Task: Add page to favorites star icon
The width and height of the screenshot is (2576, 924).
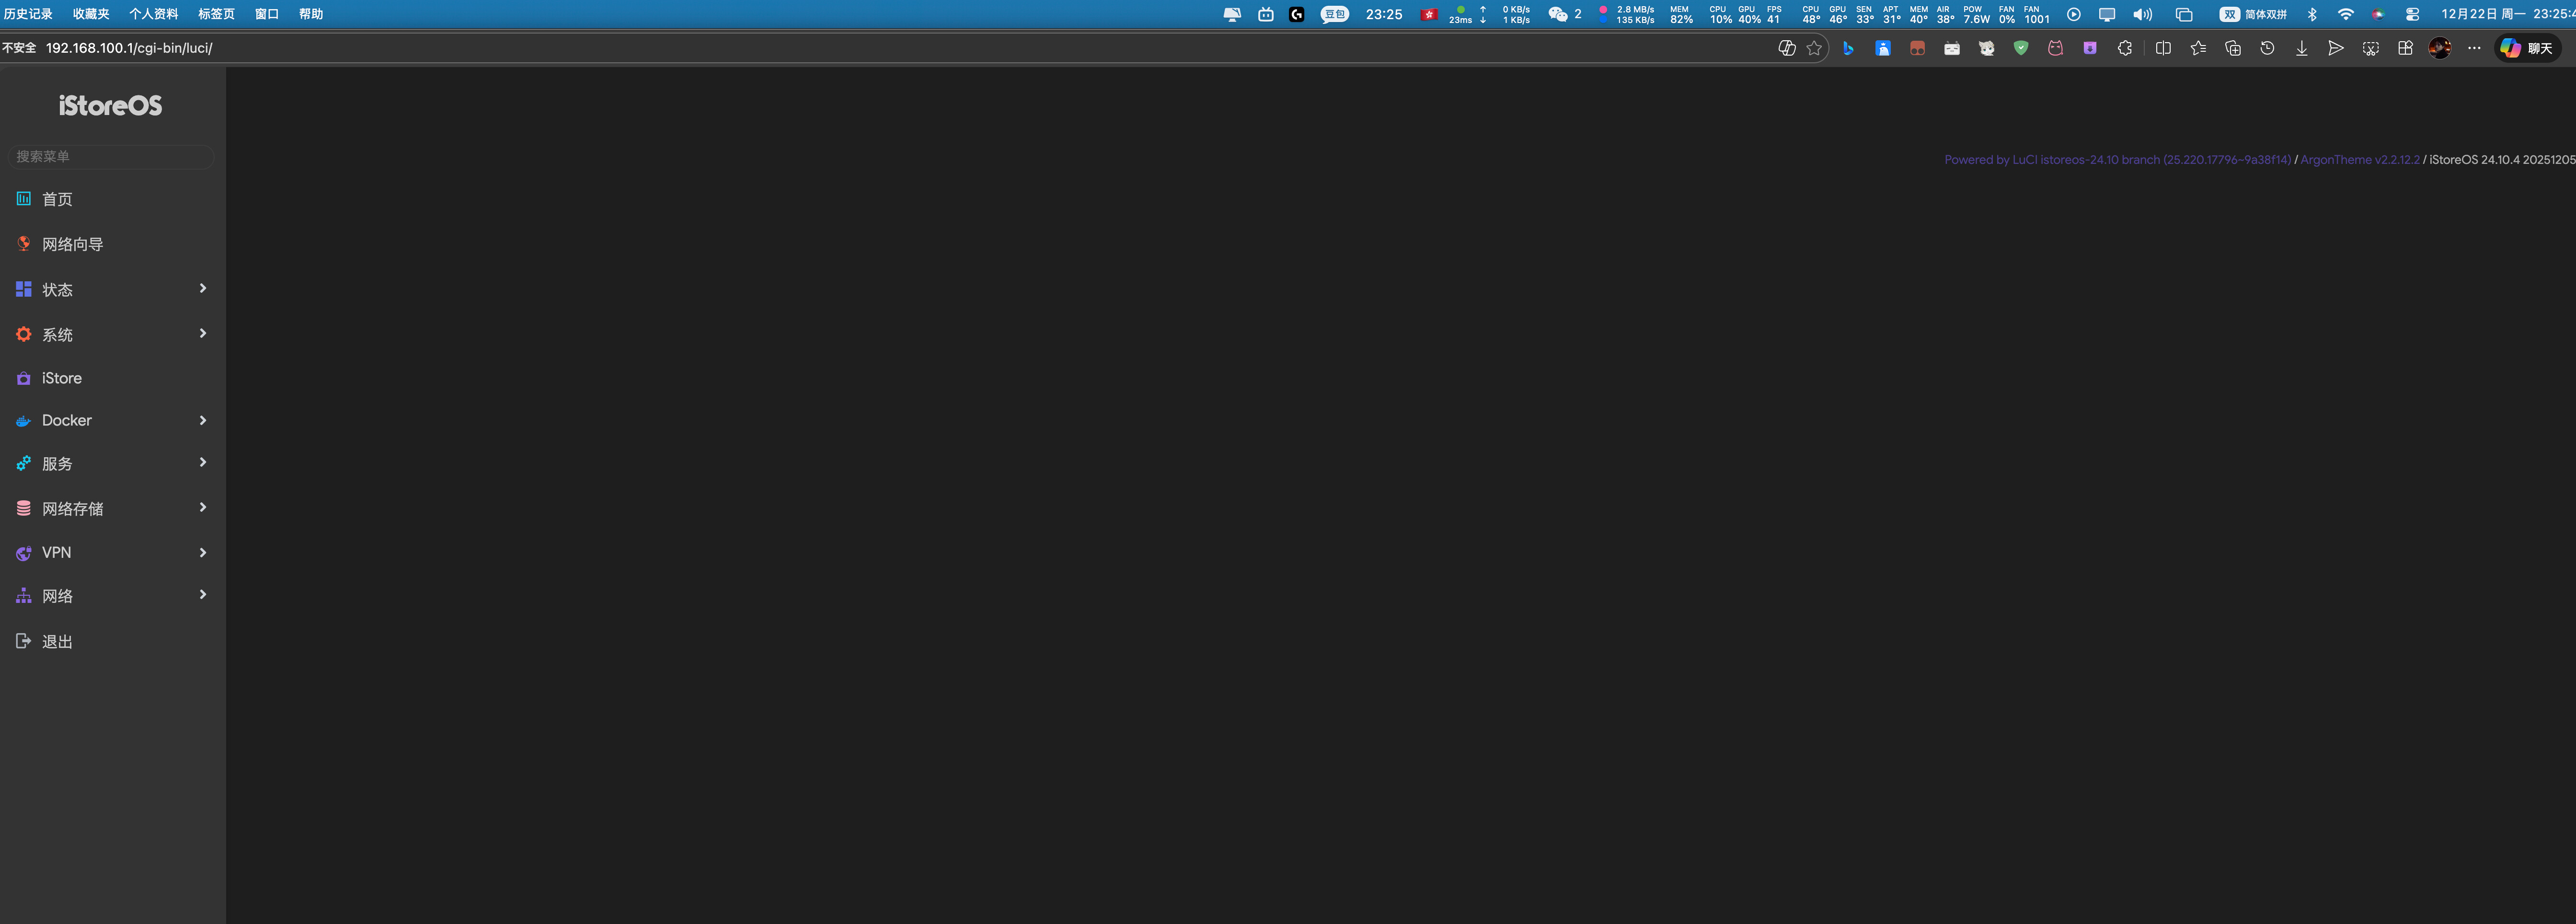Action: [x=1814, y=48]
